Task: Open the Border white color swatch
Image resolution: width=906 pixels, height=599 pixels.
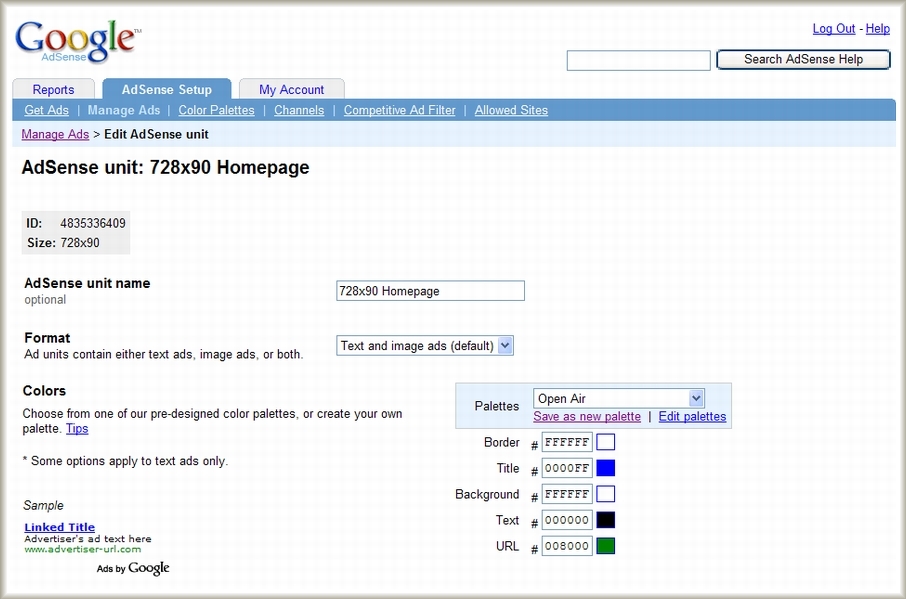Action: (606, 442)
